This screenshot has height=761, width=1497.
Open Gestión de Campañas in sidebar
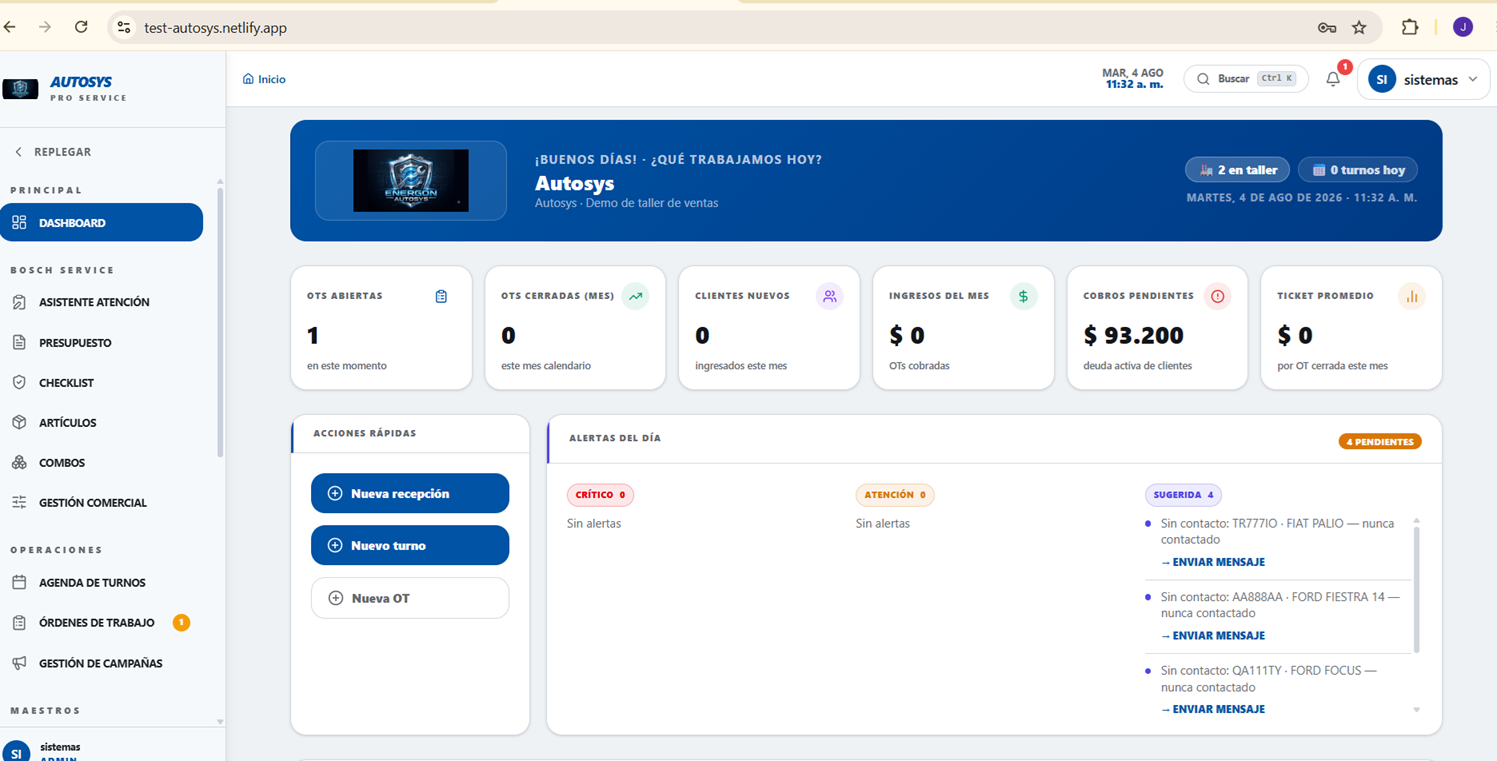click(x=101, y=663)
